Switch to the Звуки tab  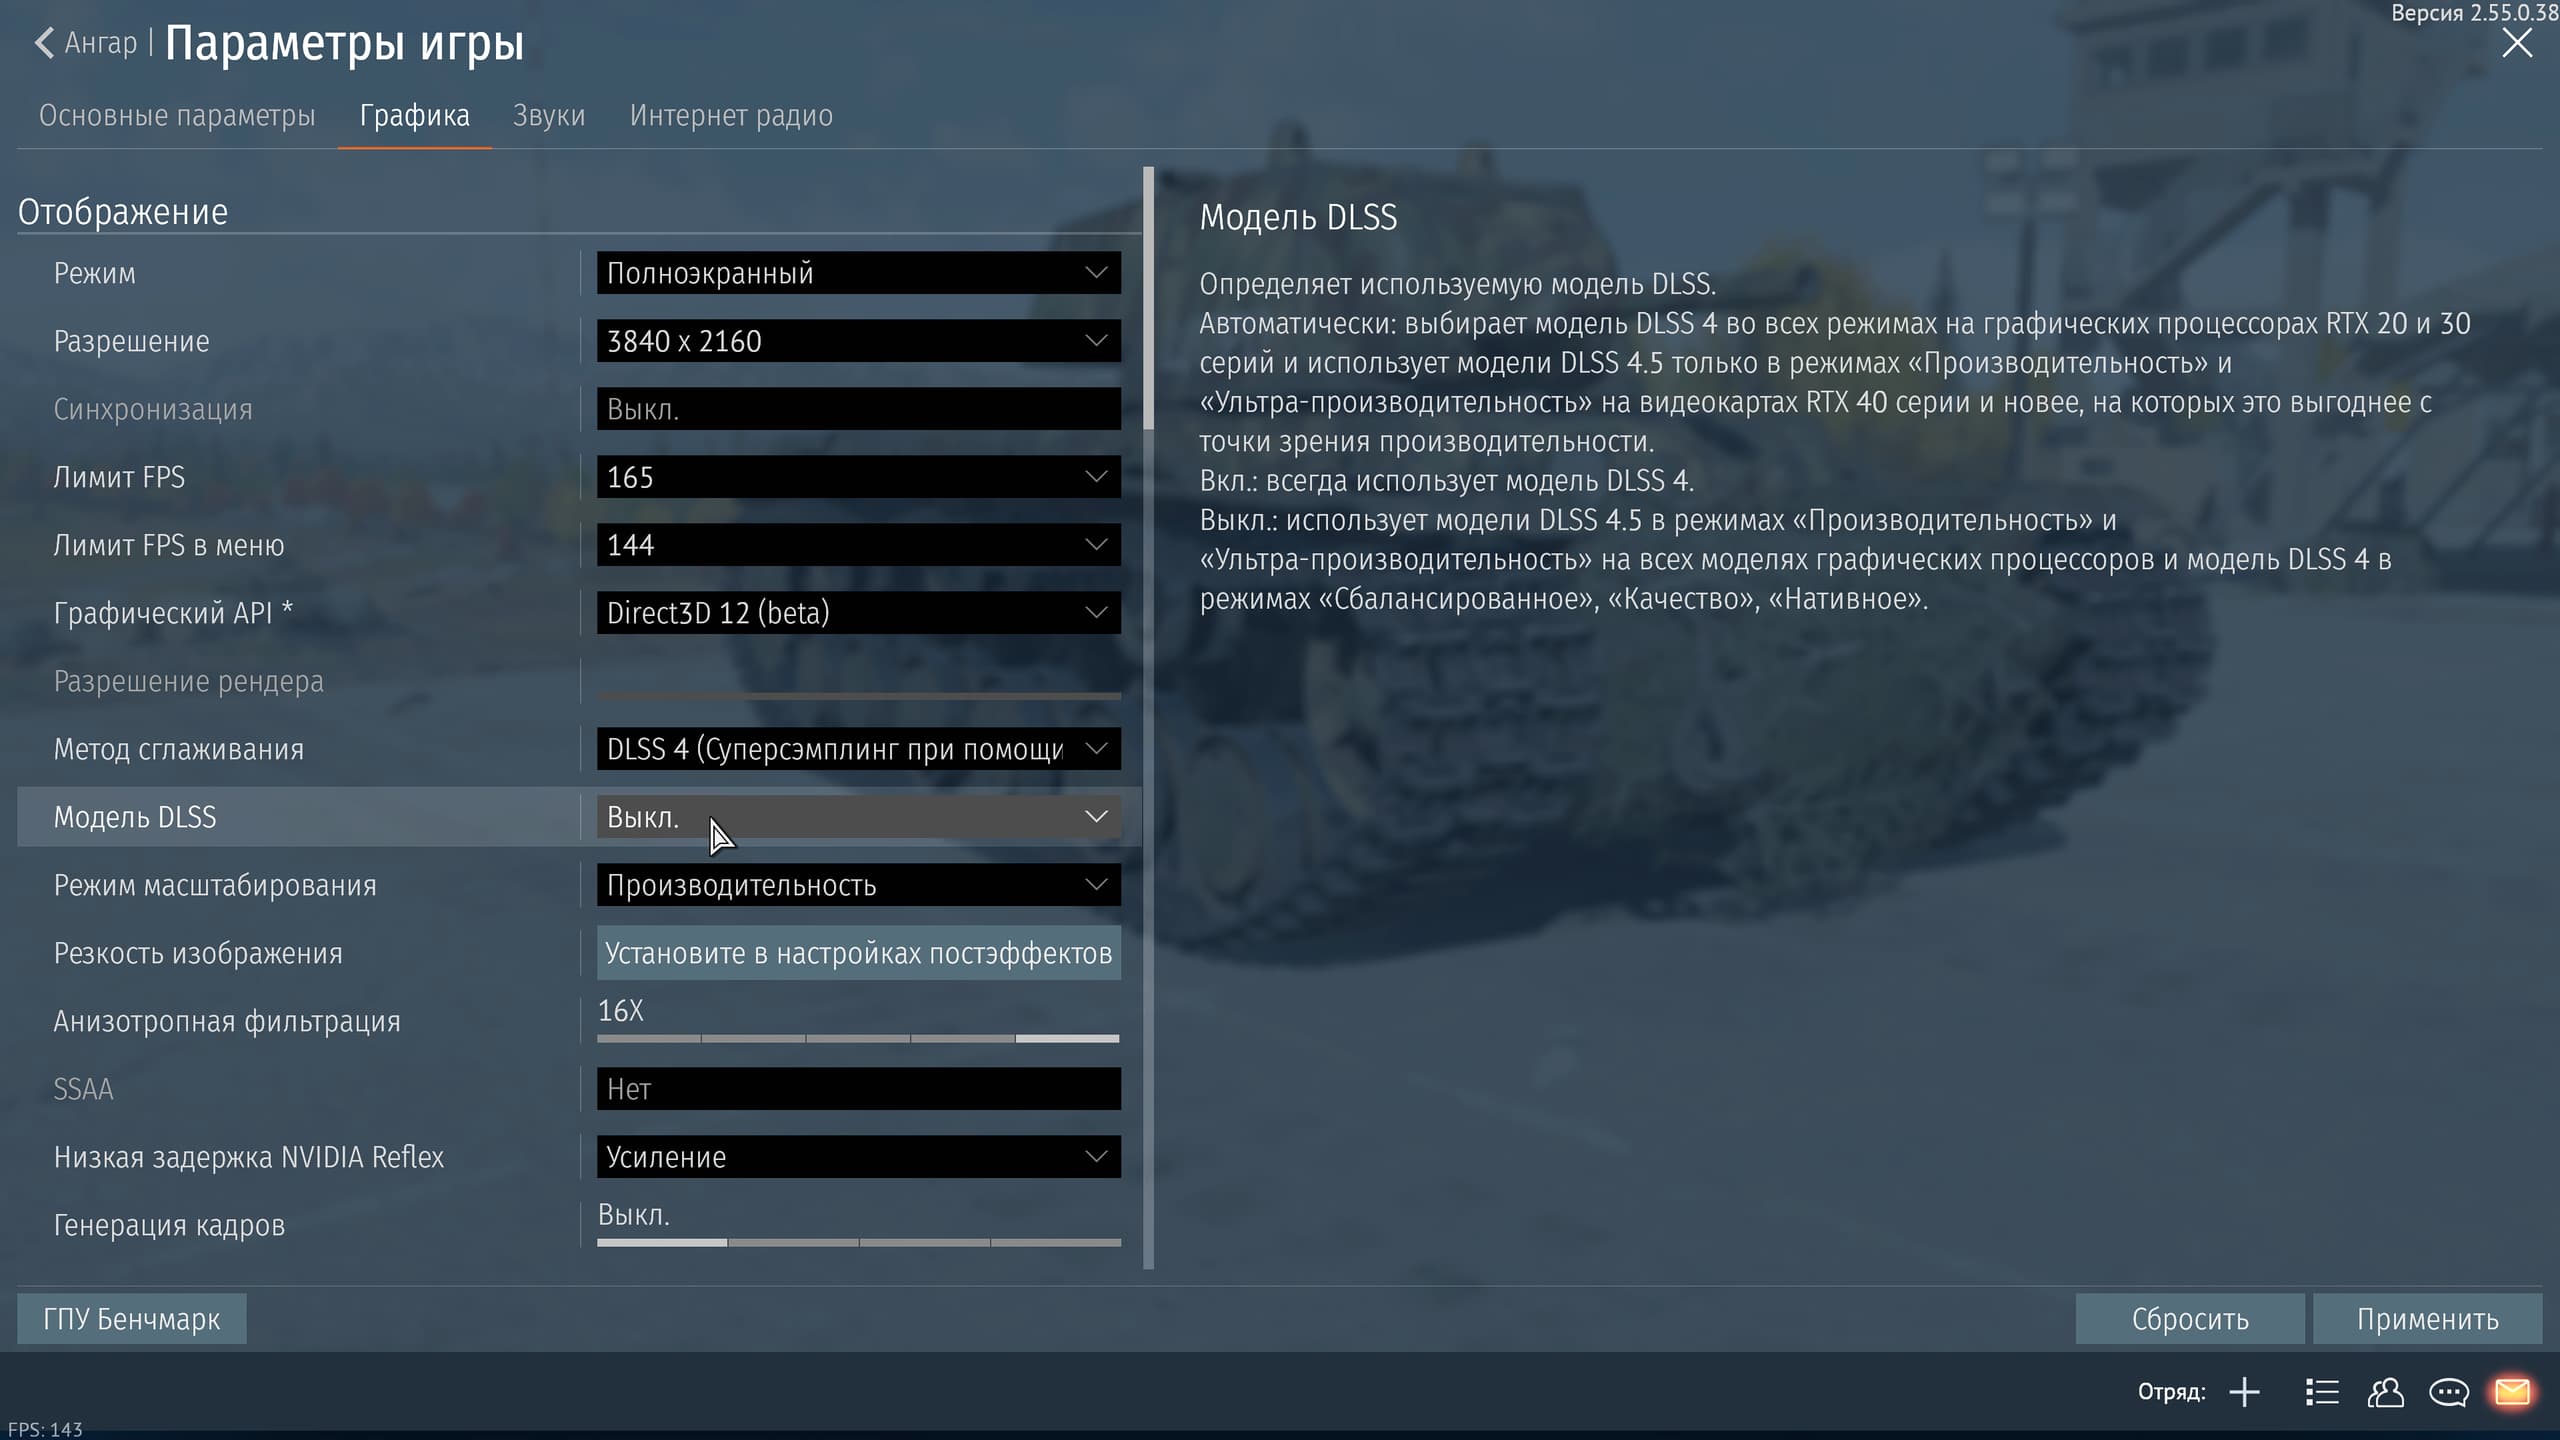point(548,116)
